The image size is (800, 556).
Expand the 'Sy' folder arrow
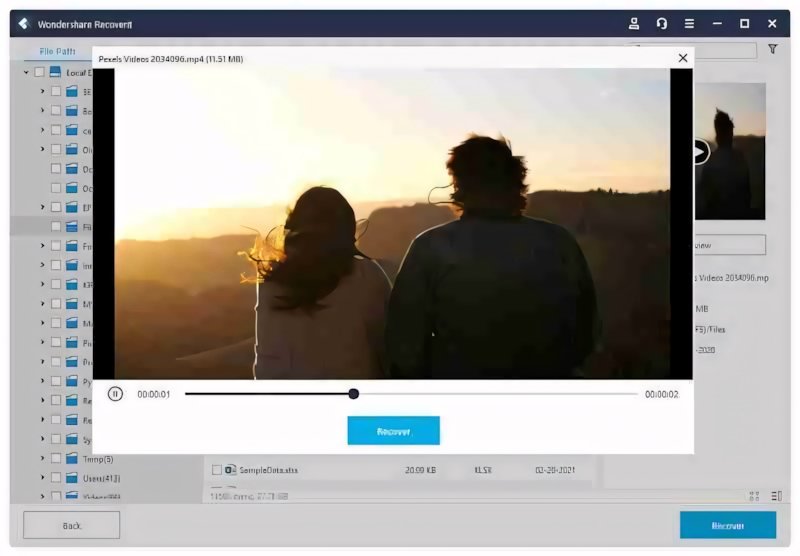(x=42, y=439)
